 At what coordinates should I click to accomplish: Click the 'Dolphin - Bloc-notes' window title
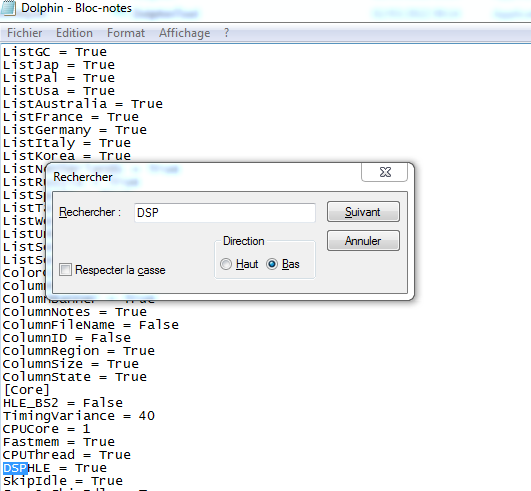[77, 8]
